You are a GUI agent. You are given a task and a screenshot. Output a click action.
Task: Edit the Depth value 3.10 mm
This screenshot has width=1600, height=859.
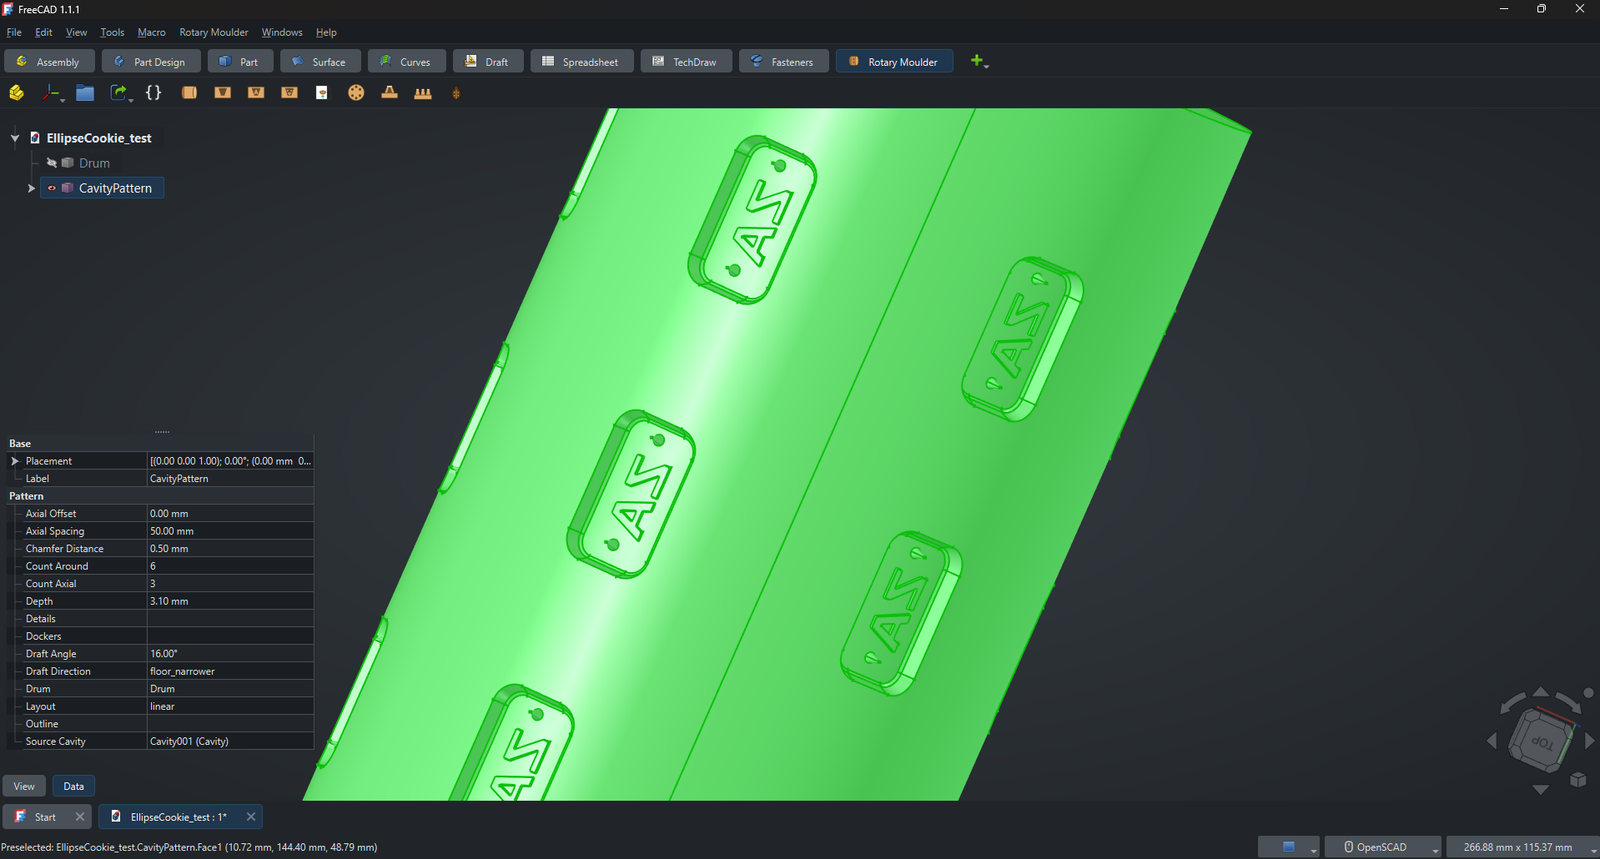pyautogui.click(x=230, y=601)
